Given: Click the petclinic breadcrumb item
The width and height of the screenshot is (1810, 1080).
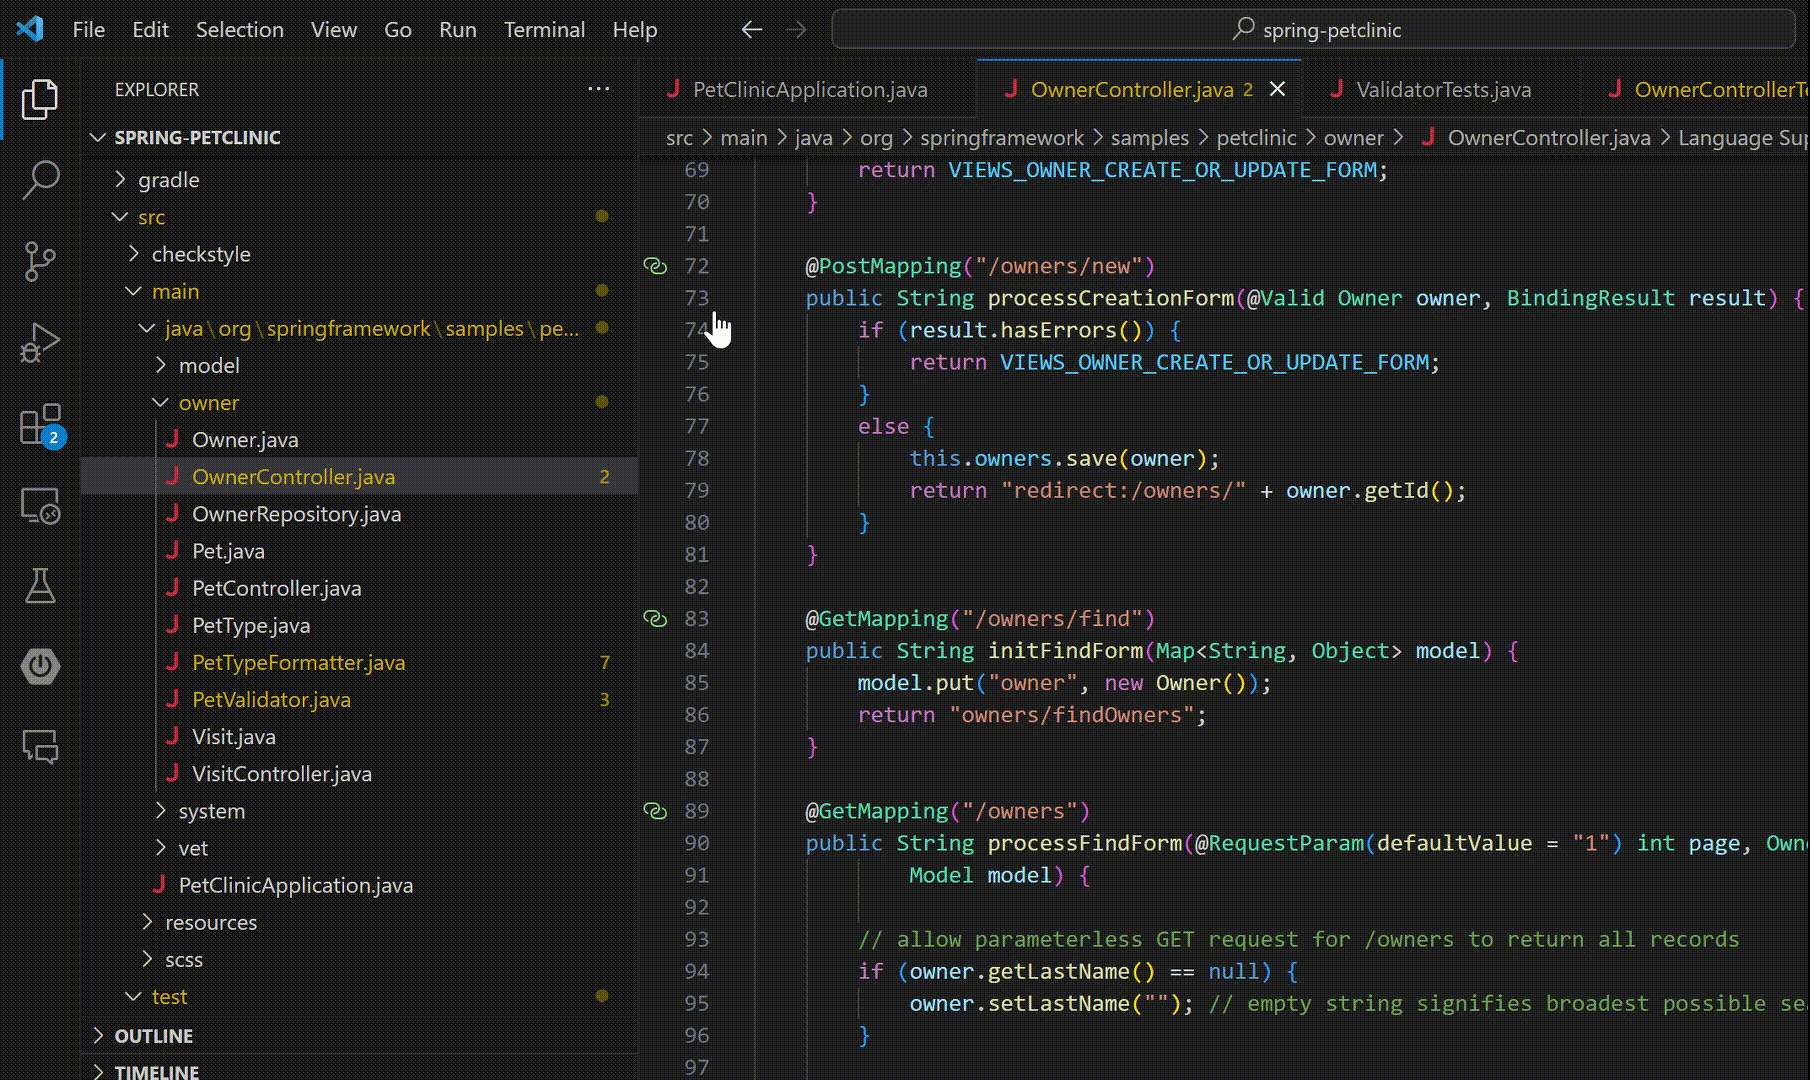Looking at the screenshot, I should (x=1256, y=137).
